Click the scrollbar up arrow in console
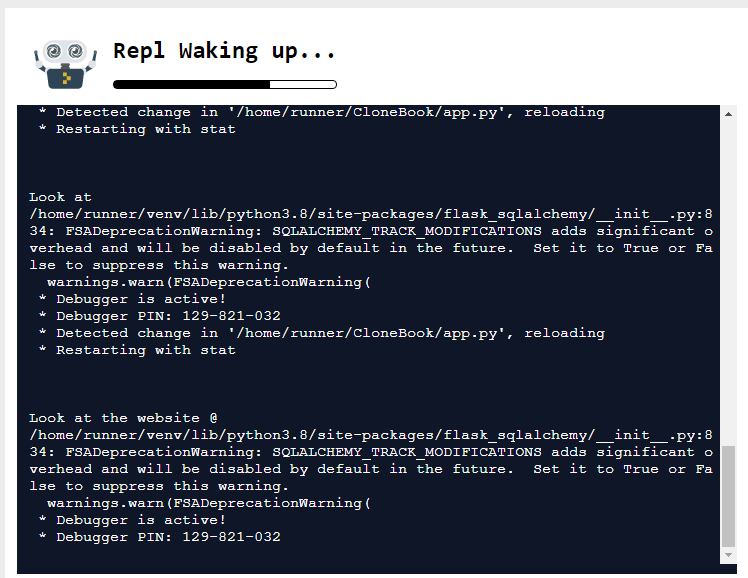This screenshot has height=578, width=748. tap(728, 114)
